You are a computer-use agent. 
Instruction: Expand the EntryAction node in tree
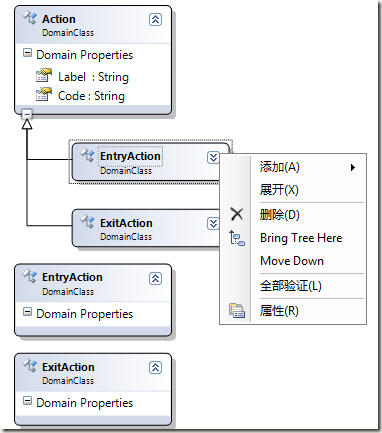pos(213,157)
